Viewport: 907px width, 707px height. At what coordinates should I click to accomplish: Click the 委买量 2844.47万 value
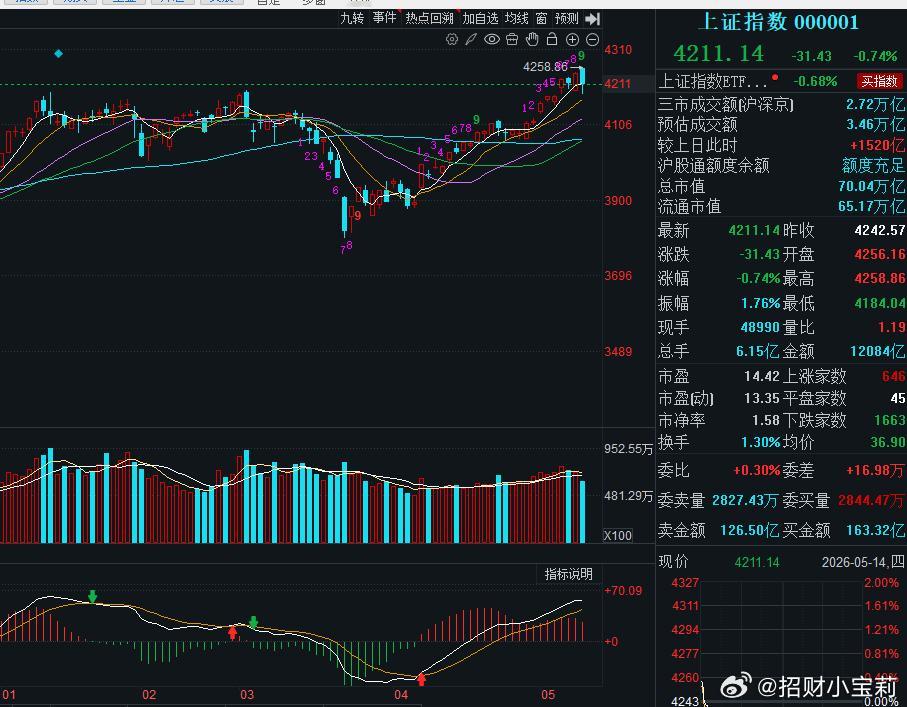coord(871,500)
